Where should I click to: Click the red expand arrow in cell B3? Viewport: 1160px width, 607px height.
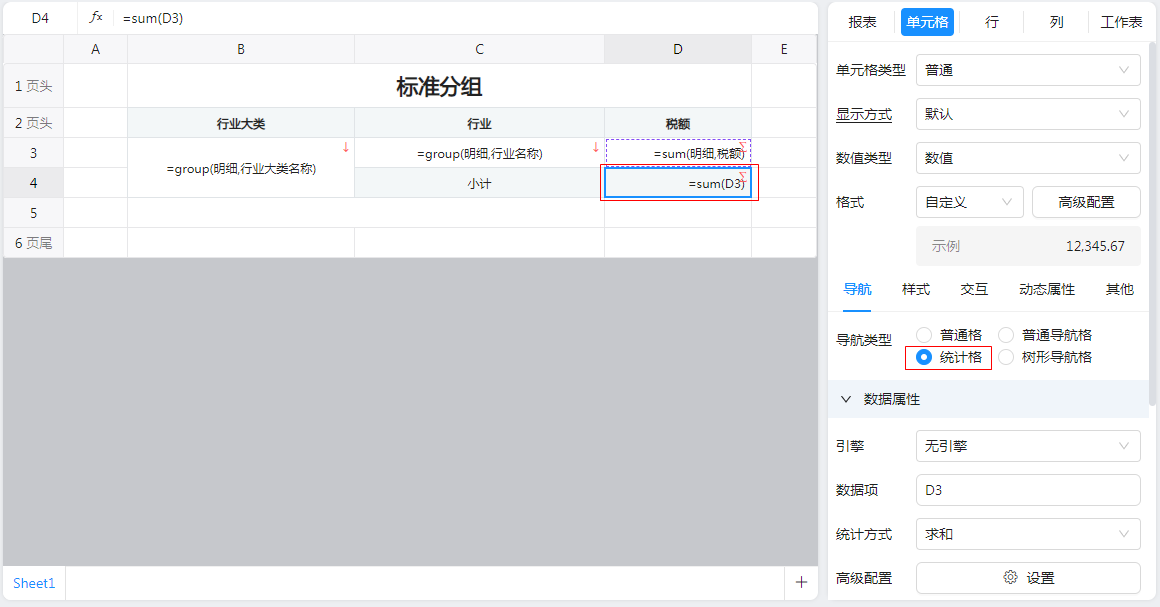click(346, 147)
